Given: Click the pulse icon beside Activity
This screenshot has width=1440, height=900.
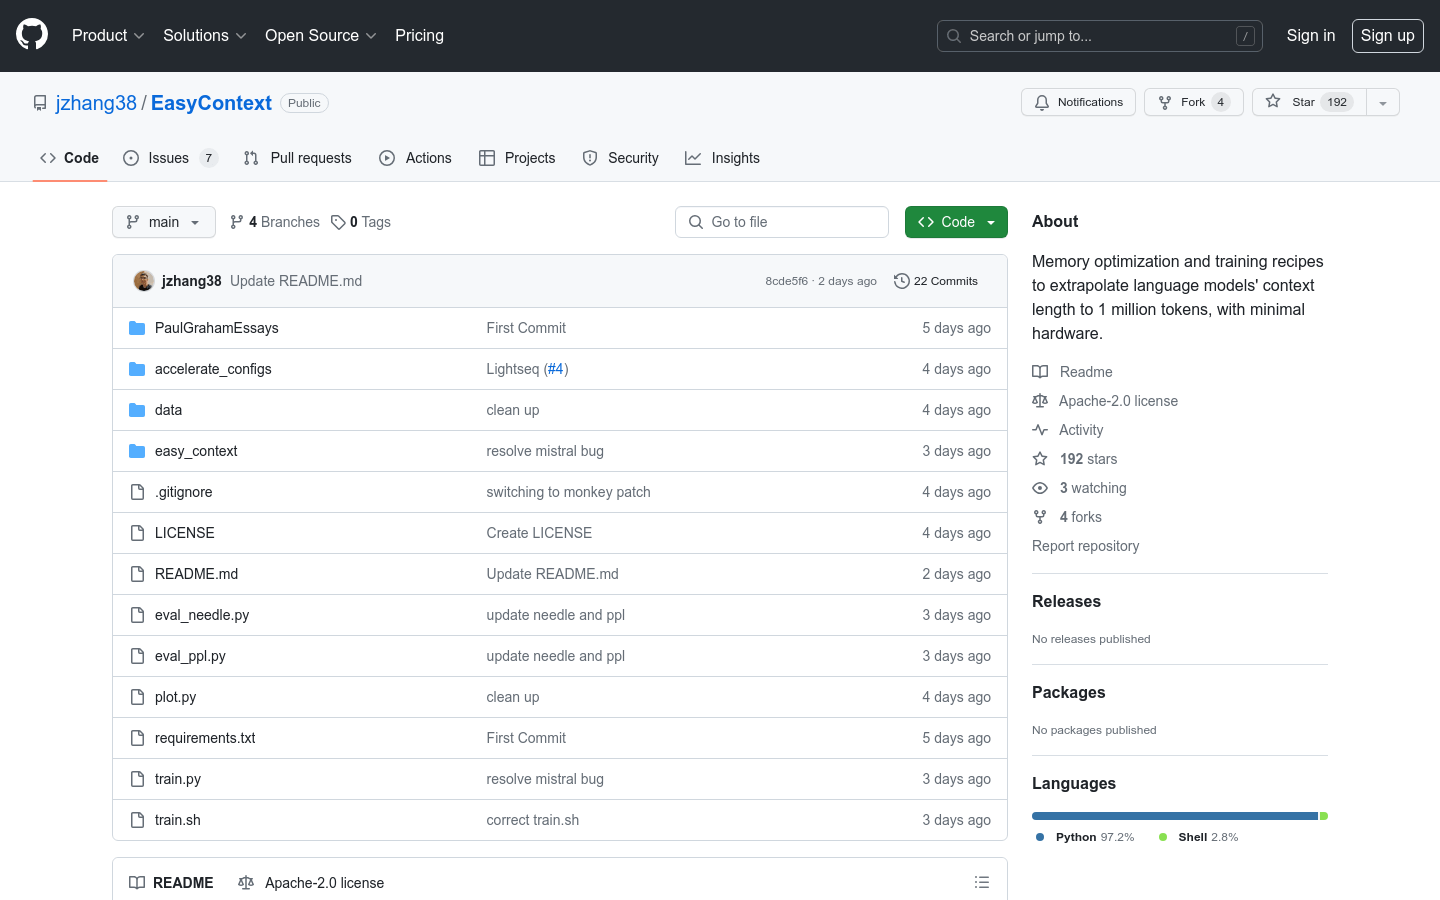Looking at the screenshot, I should (x=1040, y=430).
